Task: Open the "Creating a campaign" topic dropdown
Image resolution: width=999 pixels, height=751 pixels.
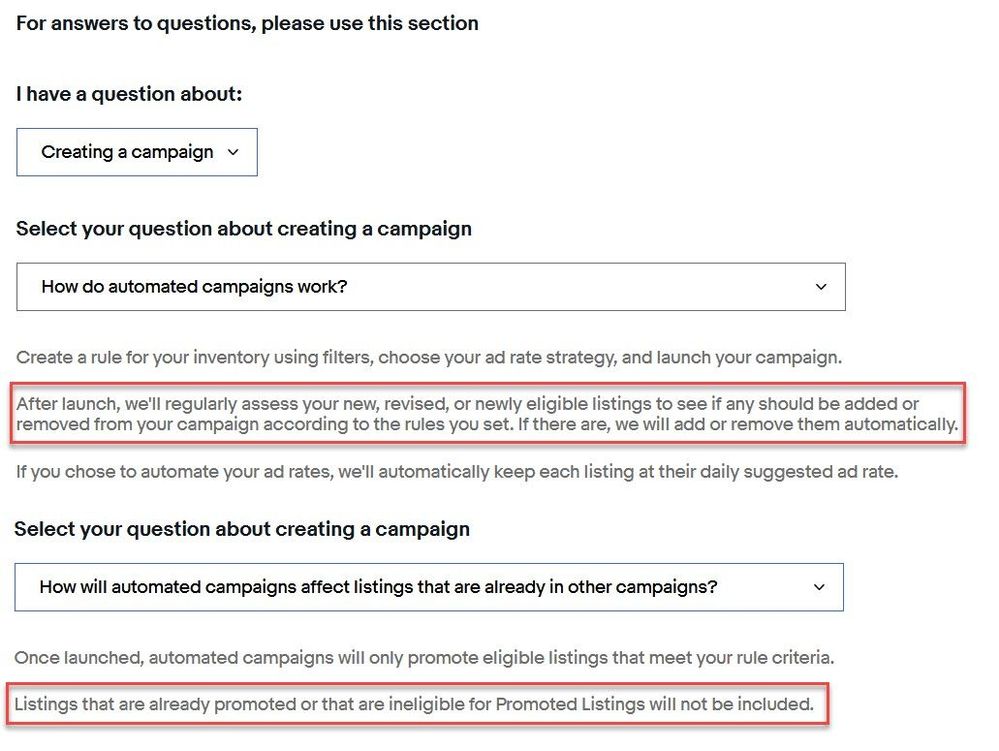Action: (x=127, y=152)
